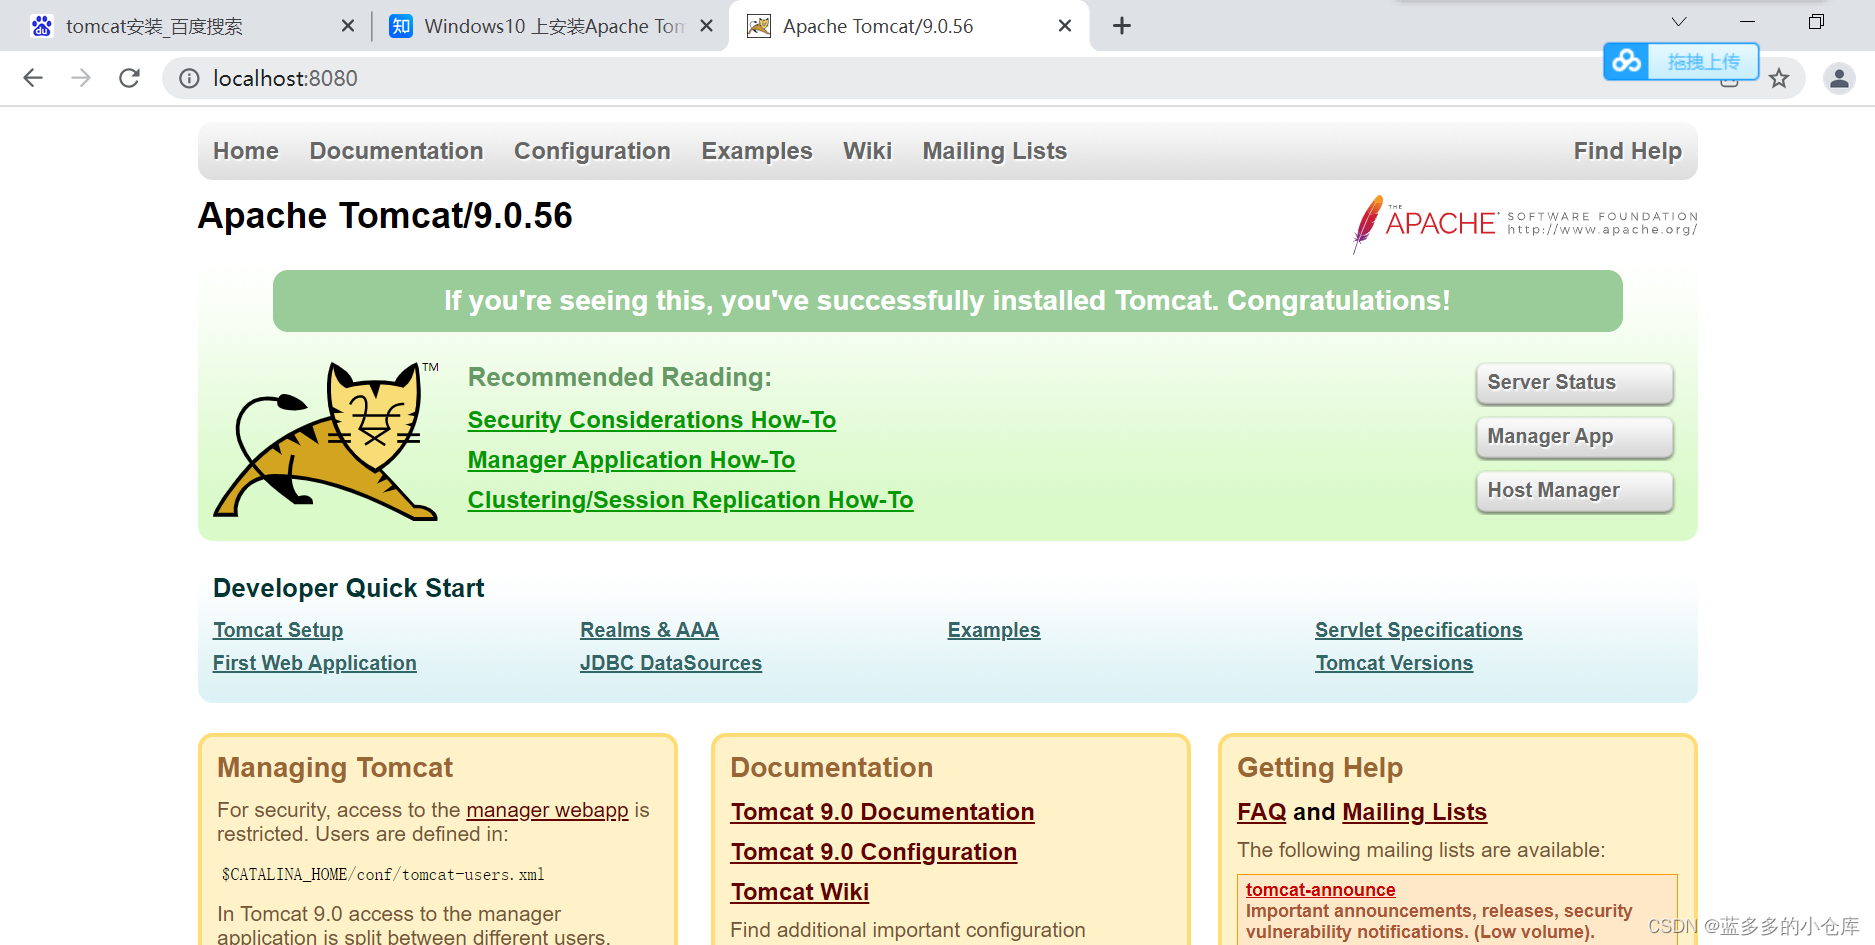This screenshot has height=945, width=1875.
Task: Open the browser profile avatar
Action: 1839,78
